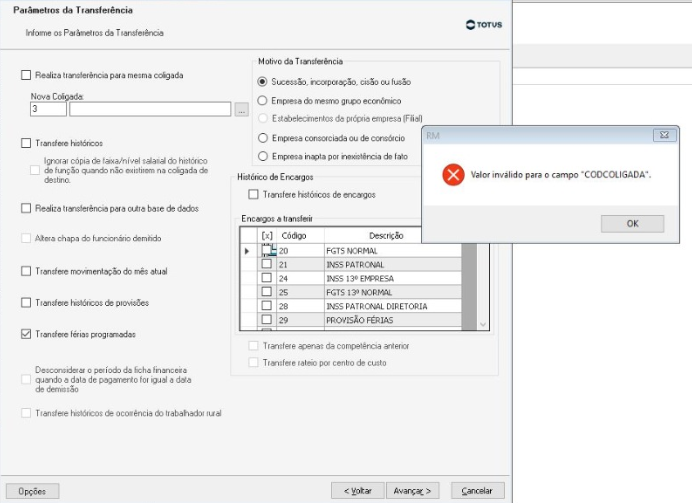692x503 pixels.
Task: Click the < Voltar button
Action: (x=358, y=491)
